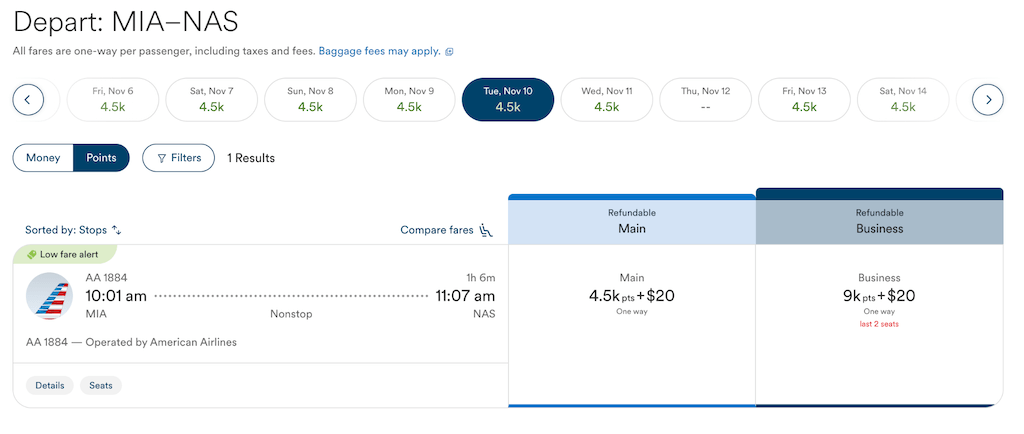Click the Low fare alert tag
Image resolution: width=1024 pixels, height=434 pixels.
[x=64, y=255]
